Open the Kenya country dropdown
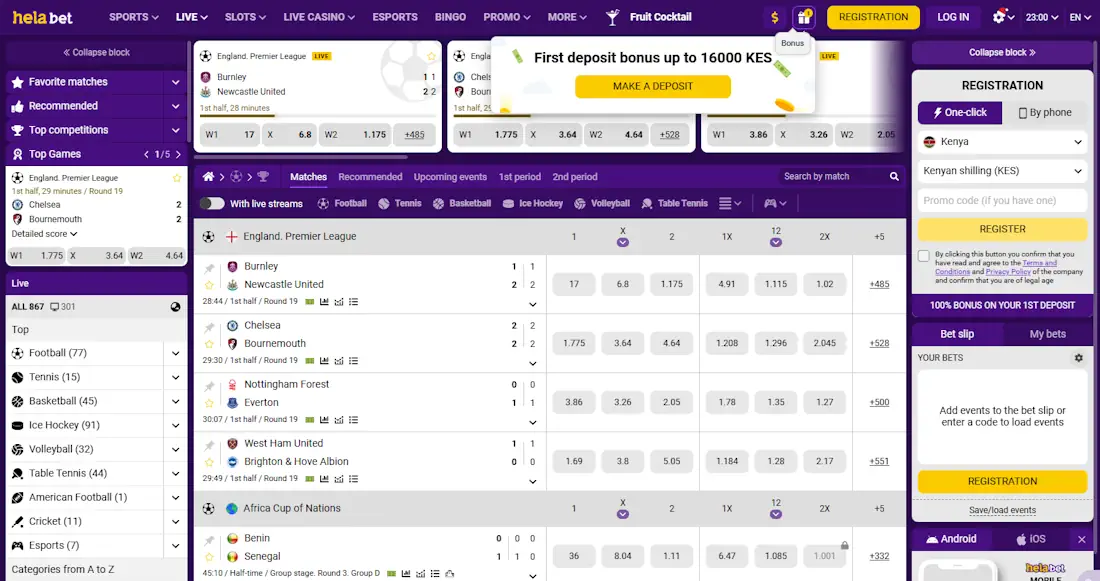This screenshot has width=1100, height=581. [x=1000, y=142]
